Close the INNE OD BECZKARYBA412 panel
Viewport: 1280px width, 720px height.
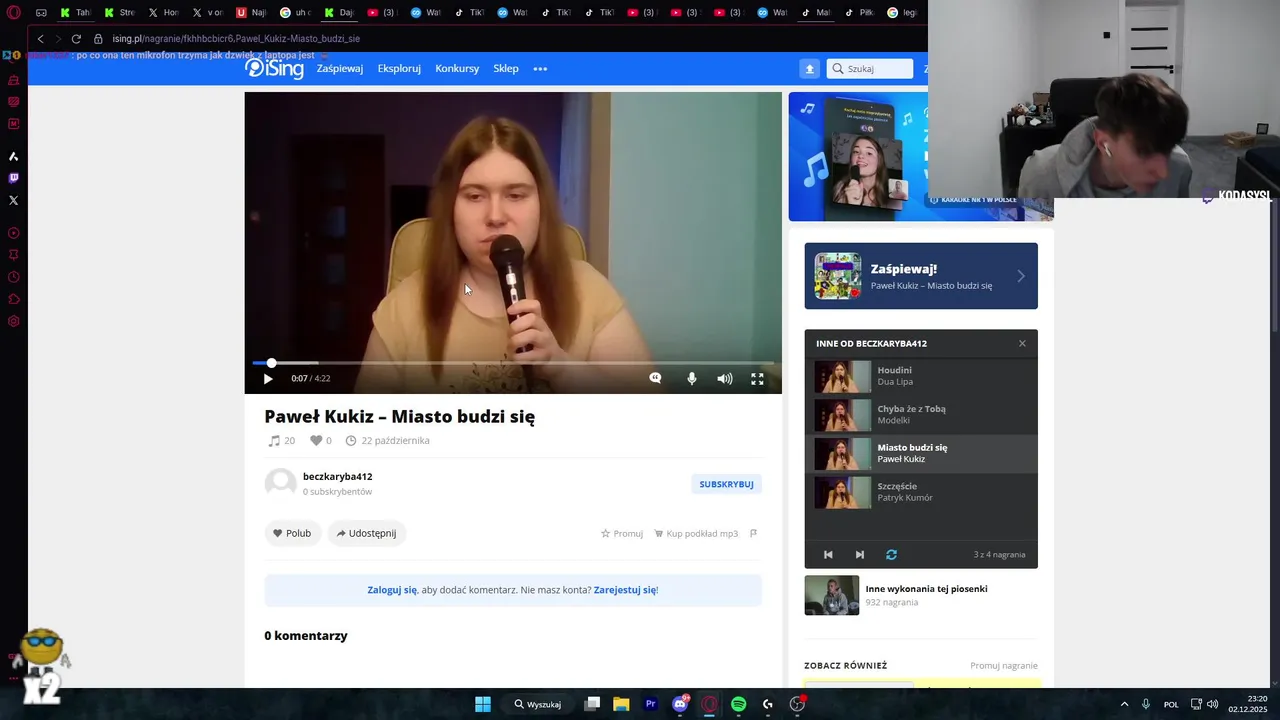coord(1022,343)
